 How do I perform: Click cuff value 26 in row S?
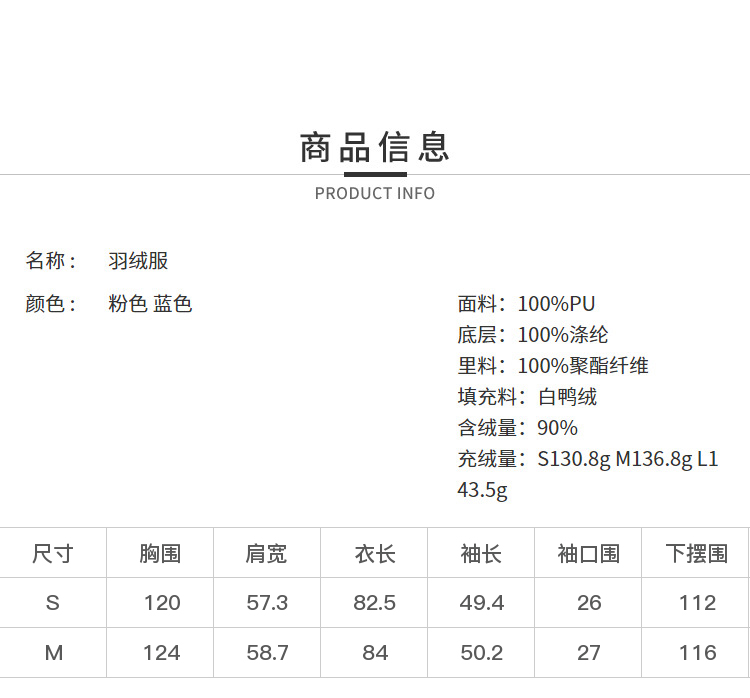point(589,603)
